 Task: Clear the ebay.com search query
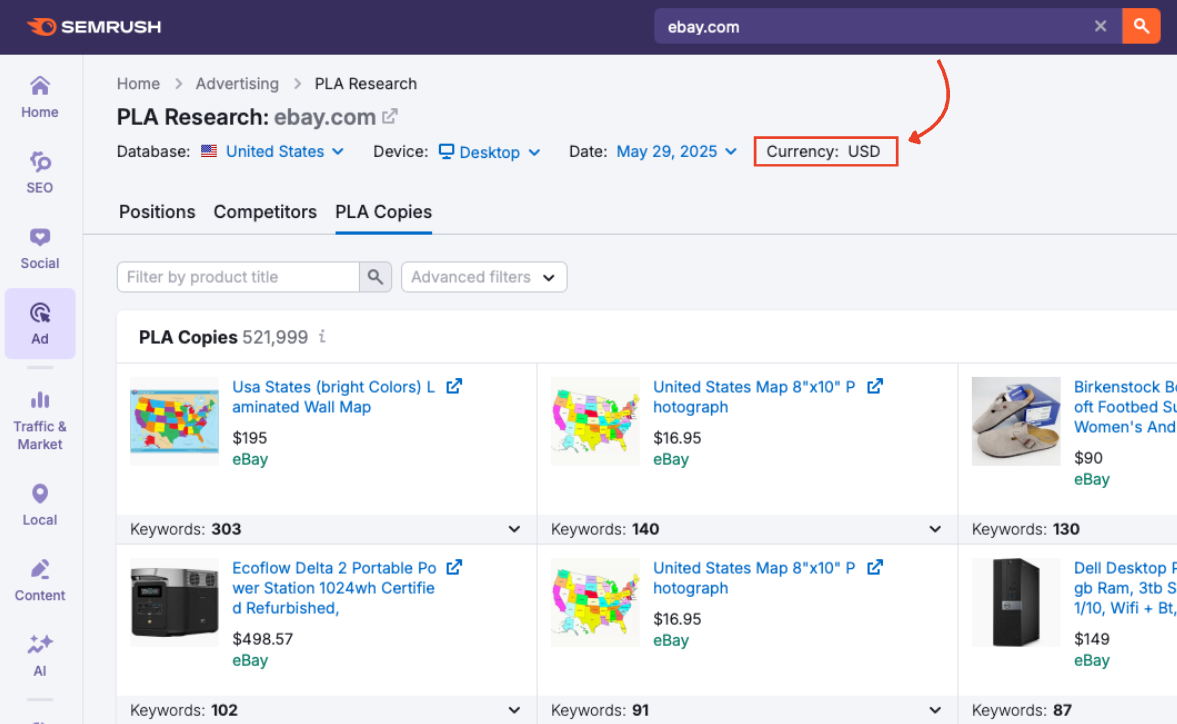pos(1100,26)
